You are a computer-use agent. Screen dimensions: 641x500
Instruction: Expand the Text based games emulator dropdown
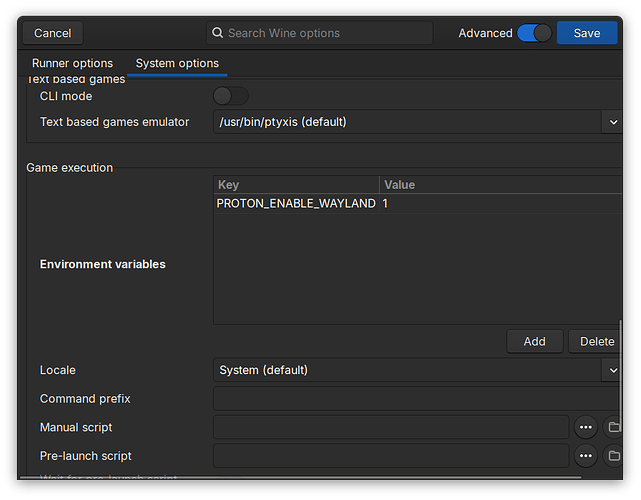(x=611, y=122)
